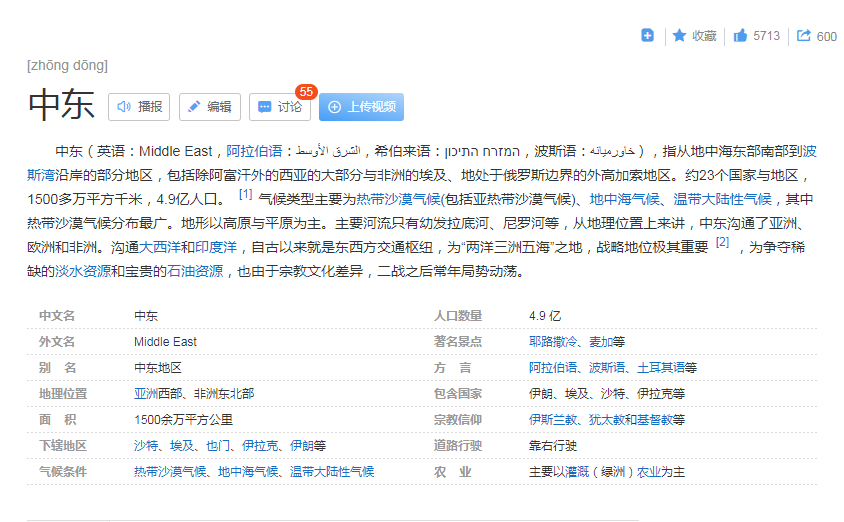Screen dimensions: 844x522
Task: Follow the 石油资源 link
Action: coord(195,271)
